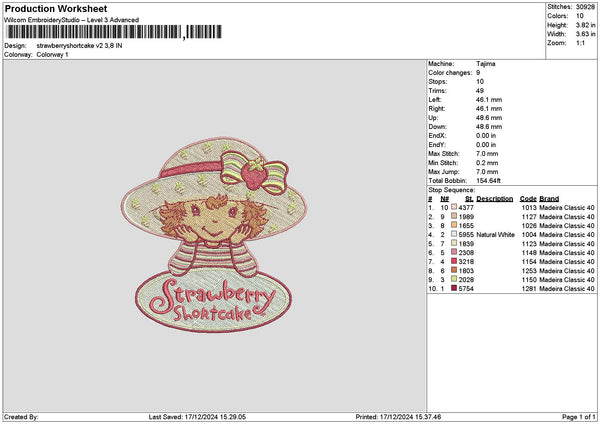Click the Height value 3.82 in
The width and height of the screenshot is (600, 424).
[585, 25]
